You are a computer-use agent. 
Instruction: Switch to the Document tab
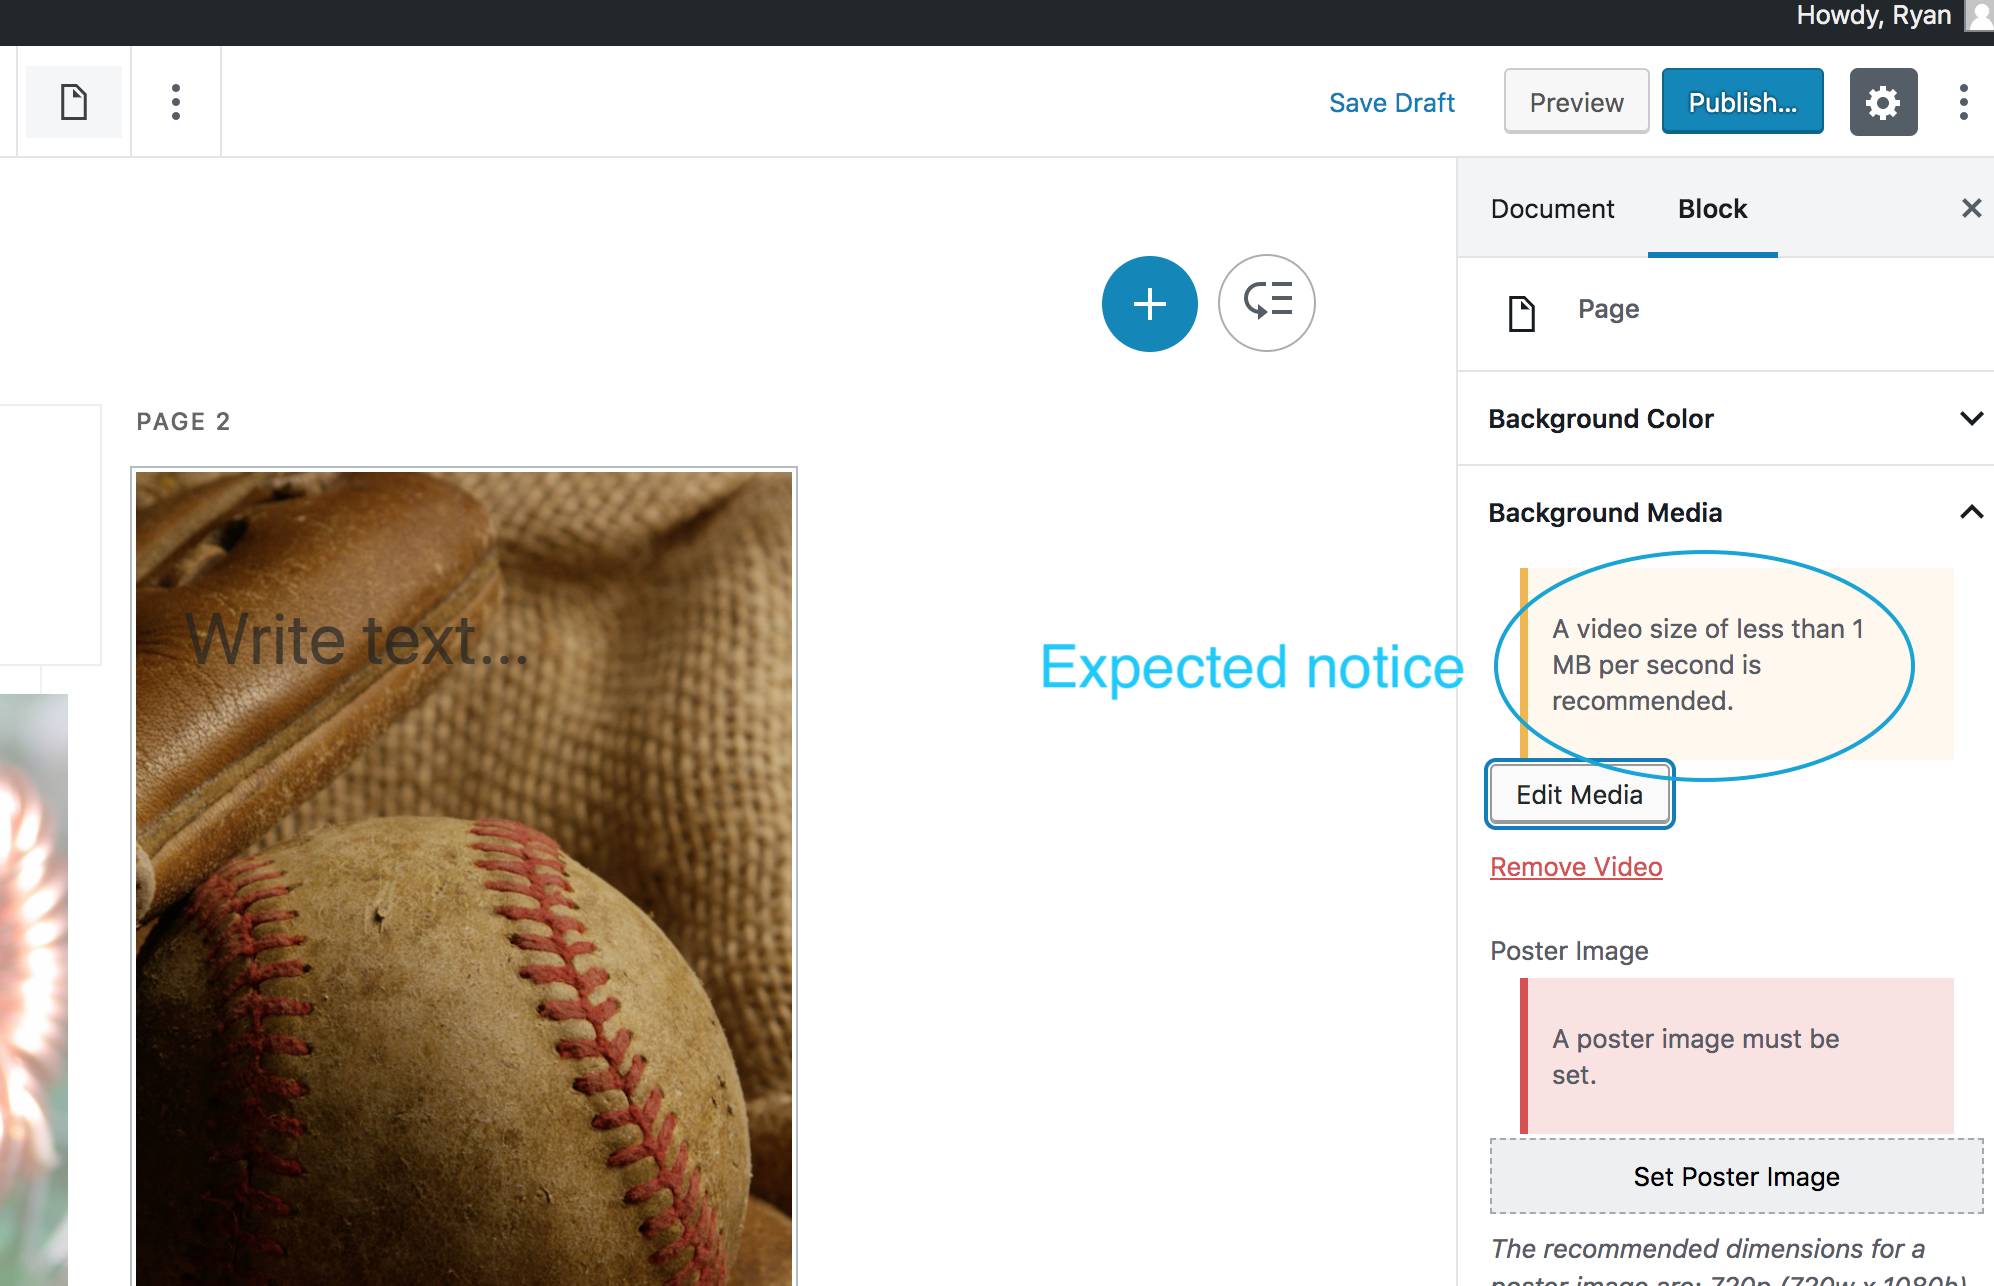1552,208
